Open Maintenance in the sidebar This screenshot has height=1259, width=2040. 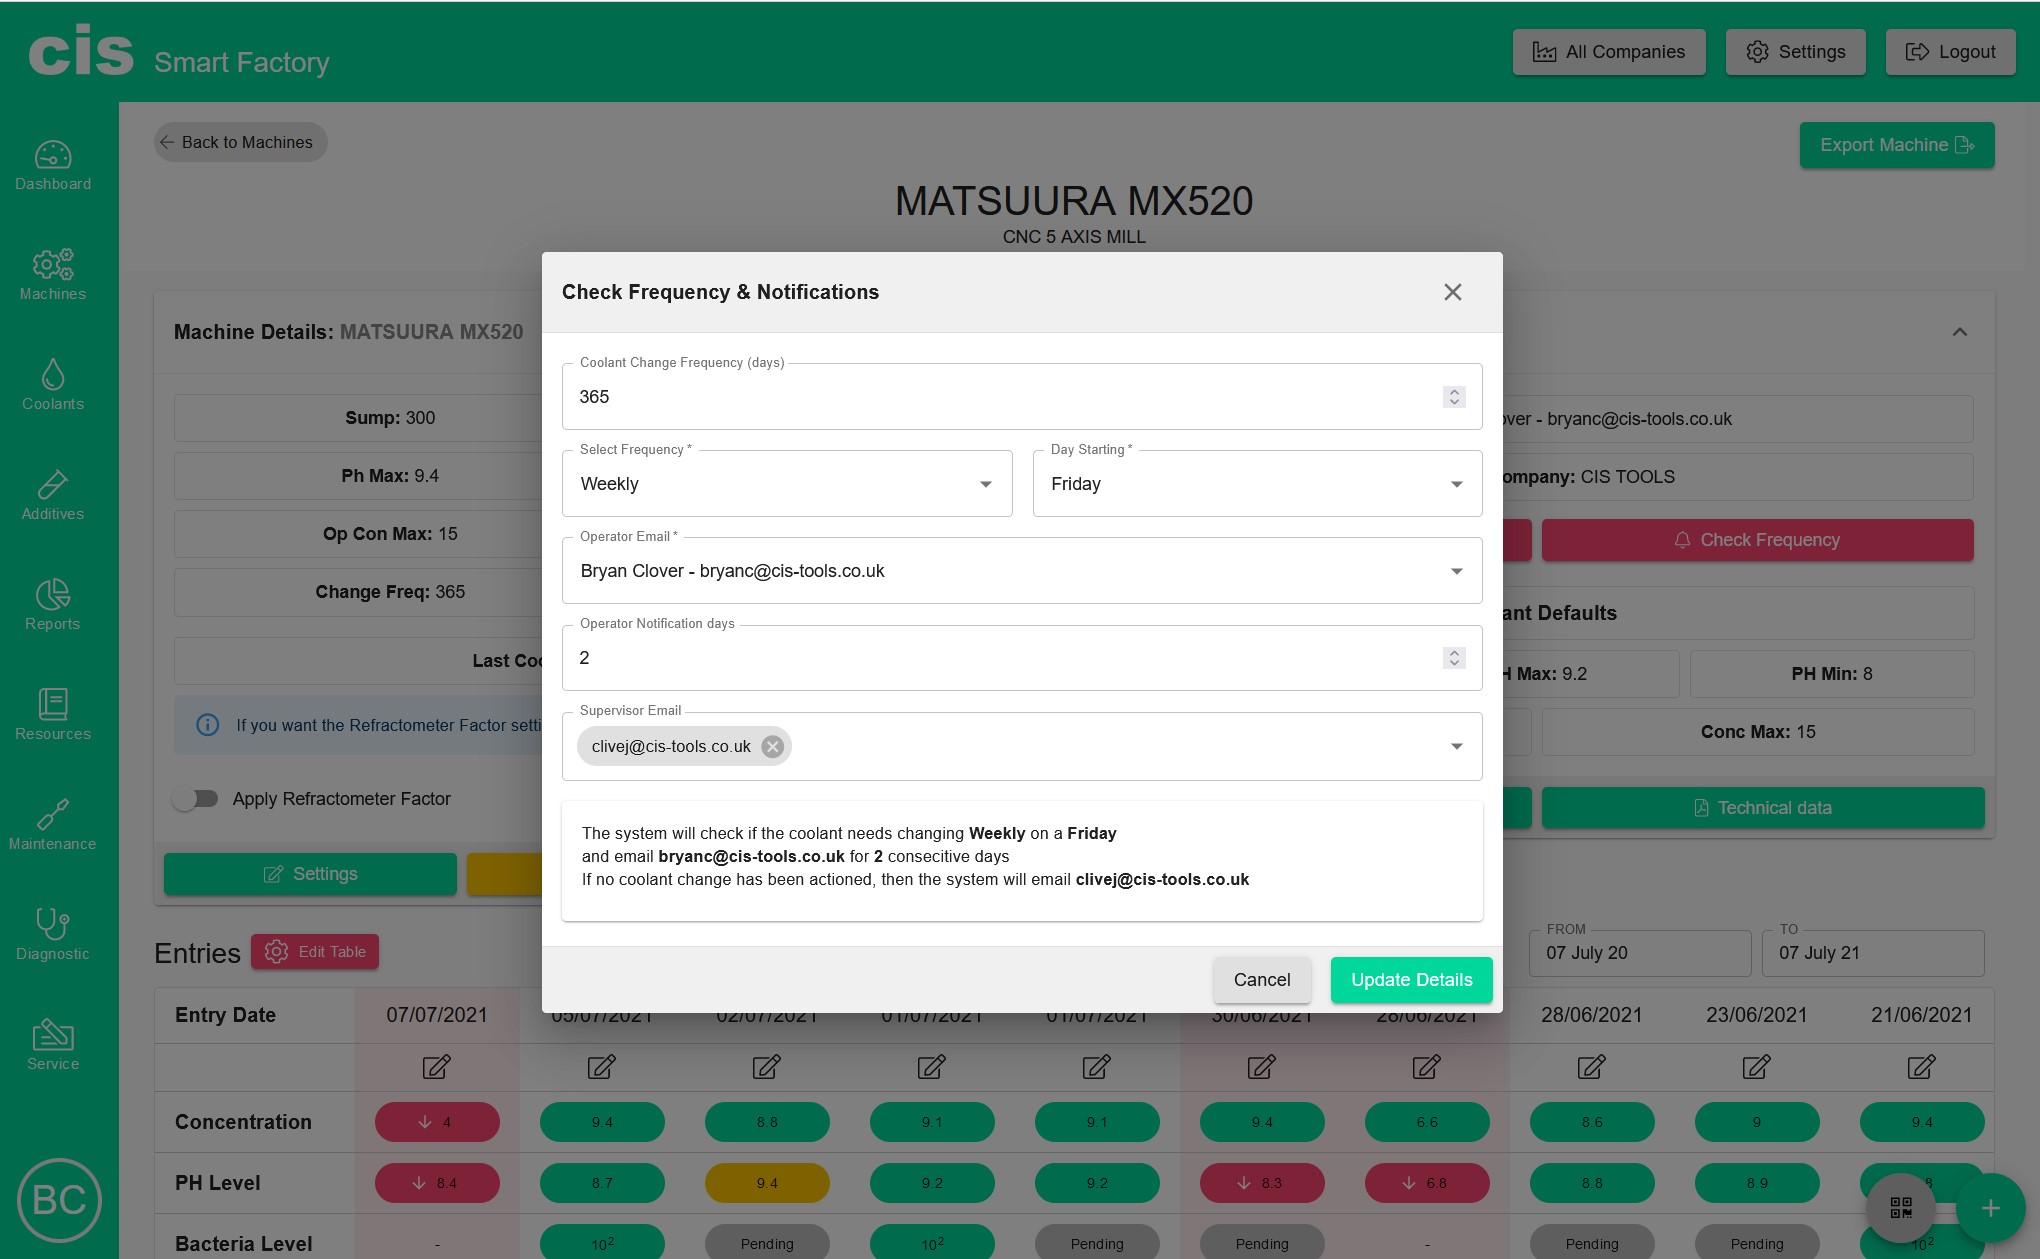click(x=53, y=825)
